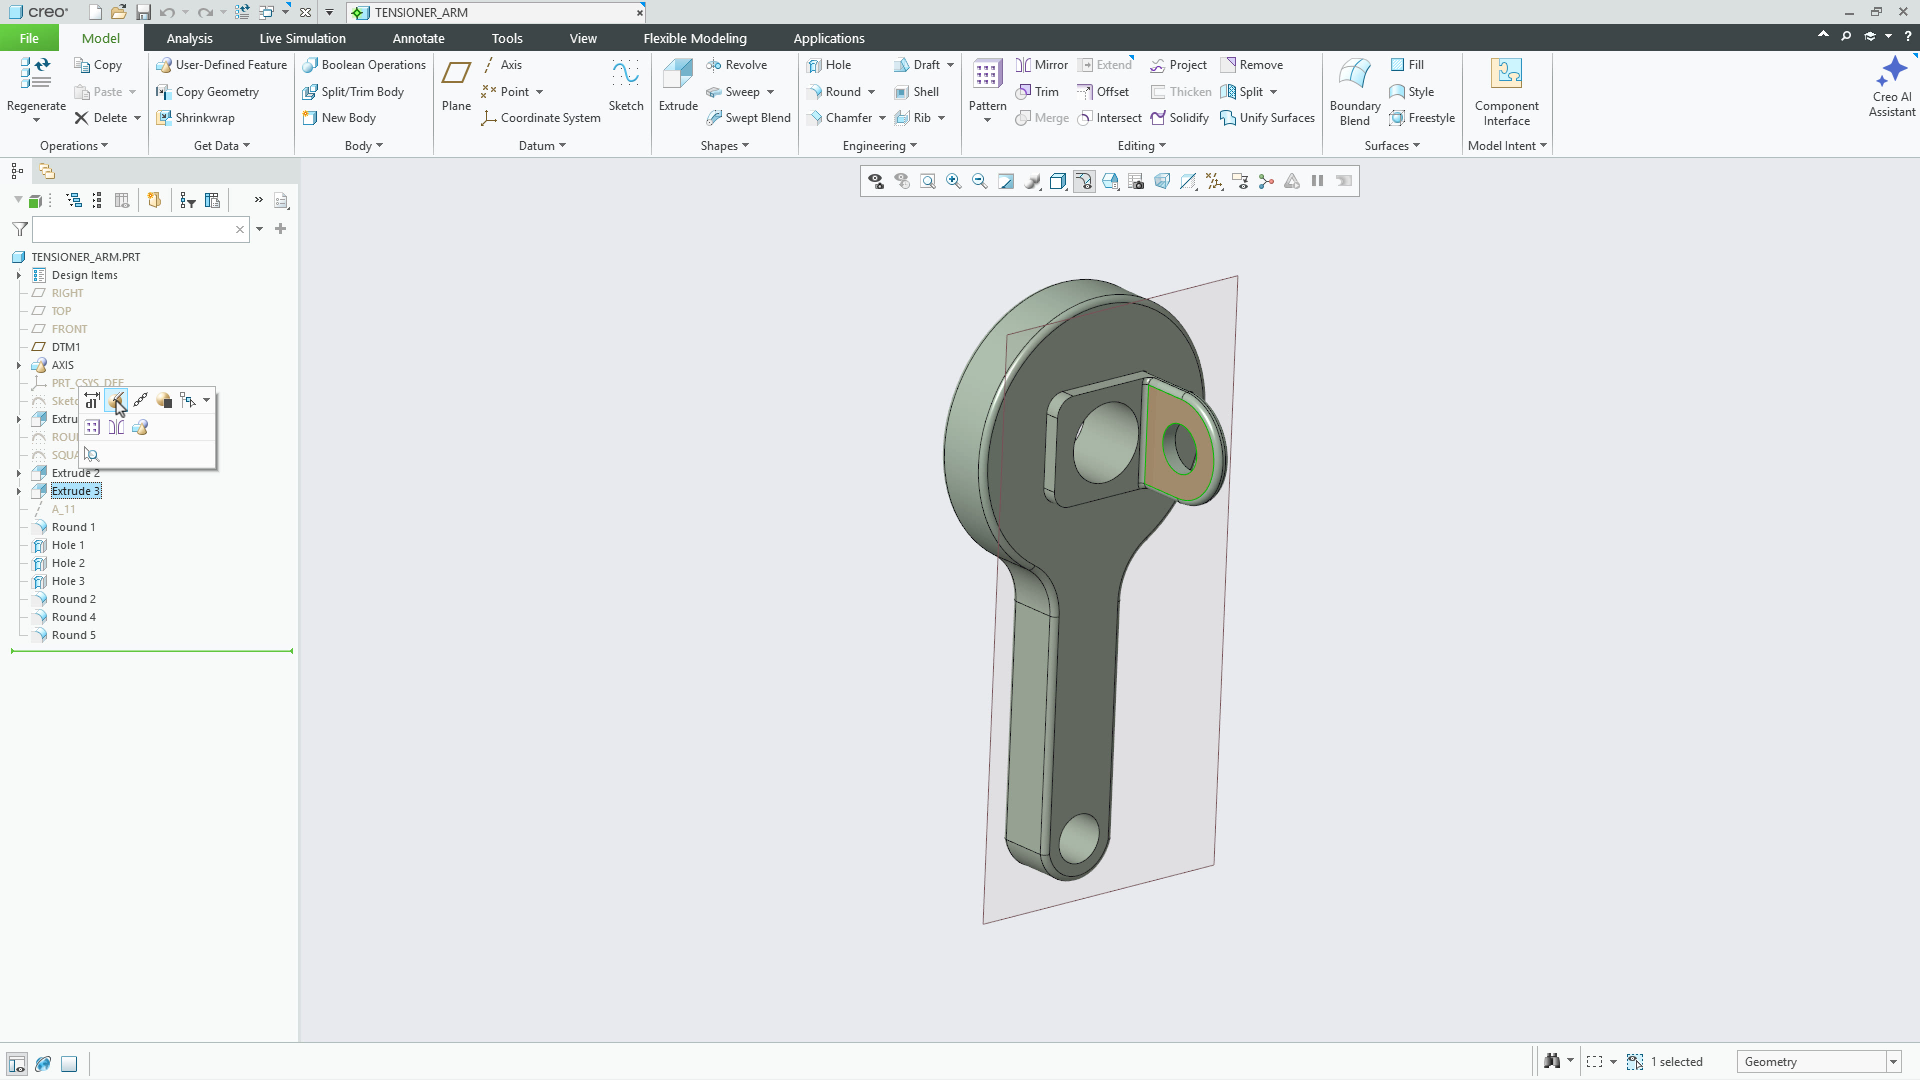Screen dimensions: 1920x1080
Task: Click Zoom Out in graphics toolbar
Action: point(980,182)
